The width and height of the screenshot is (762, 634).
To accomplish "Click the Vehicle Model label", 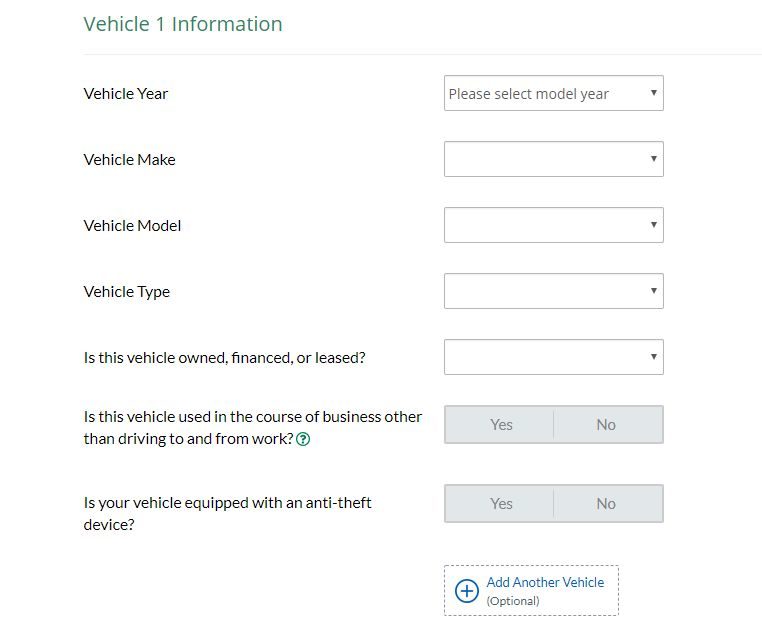I will pyautogui.click(x=132, y=225).
